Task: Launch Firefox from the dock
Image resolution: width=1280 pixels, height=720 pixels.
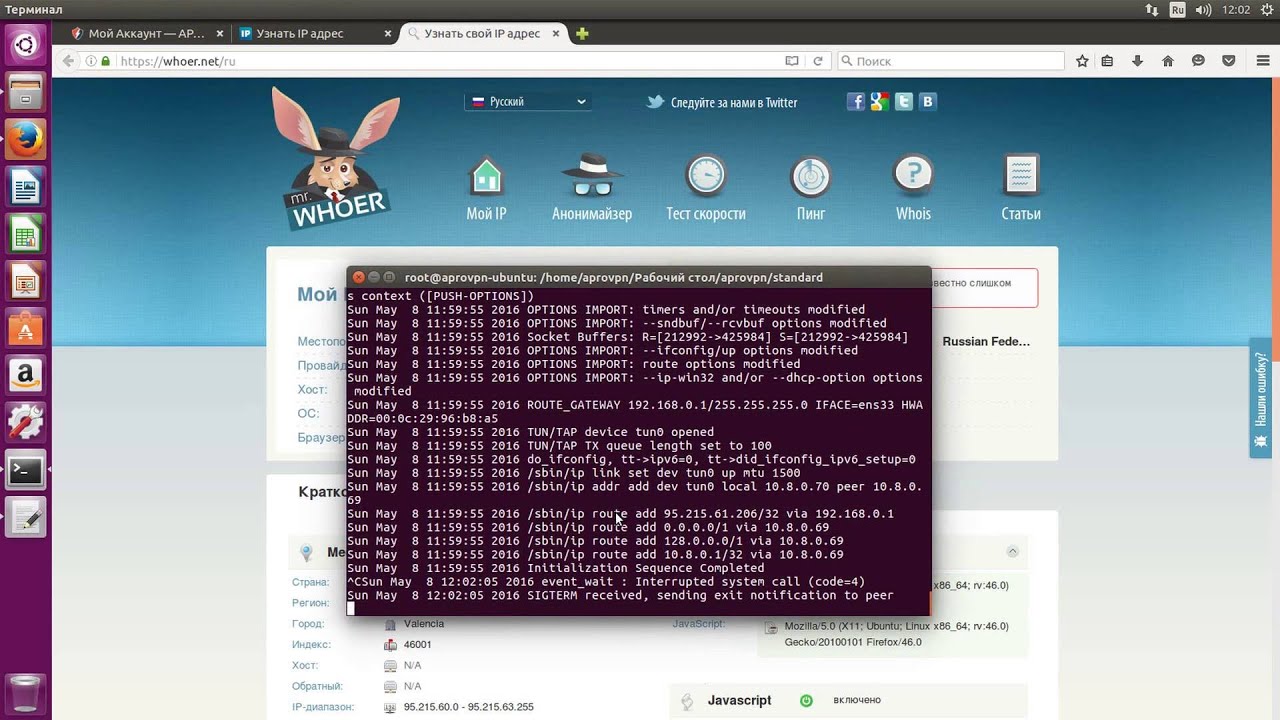Action: click(25, 139)
